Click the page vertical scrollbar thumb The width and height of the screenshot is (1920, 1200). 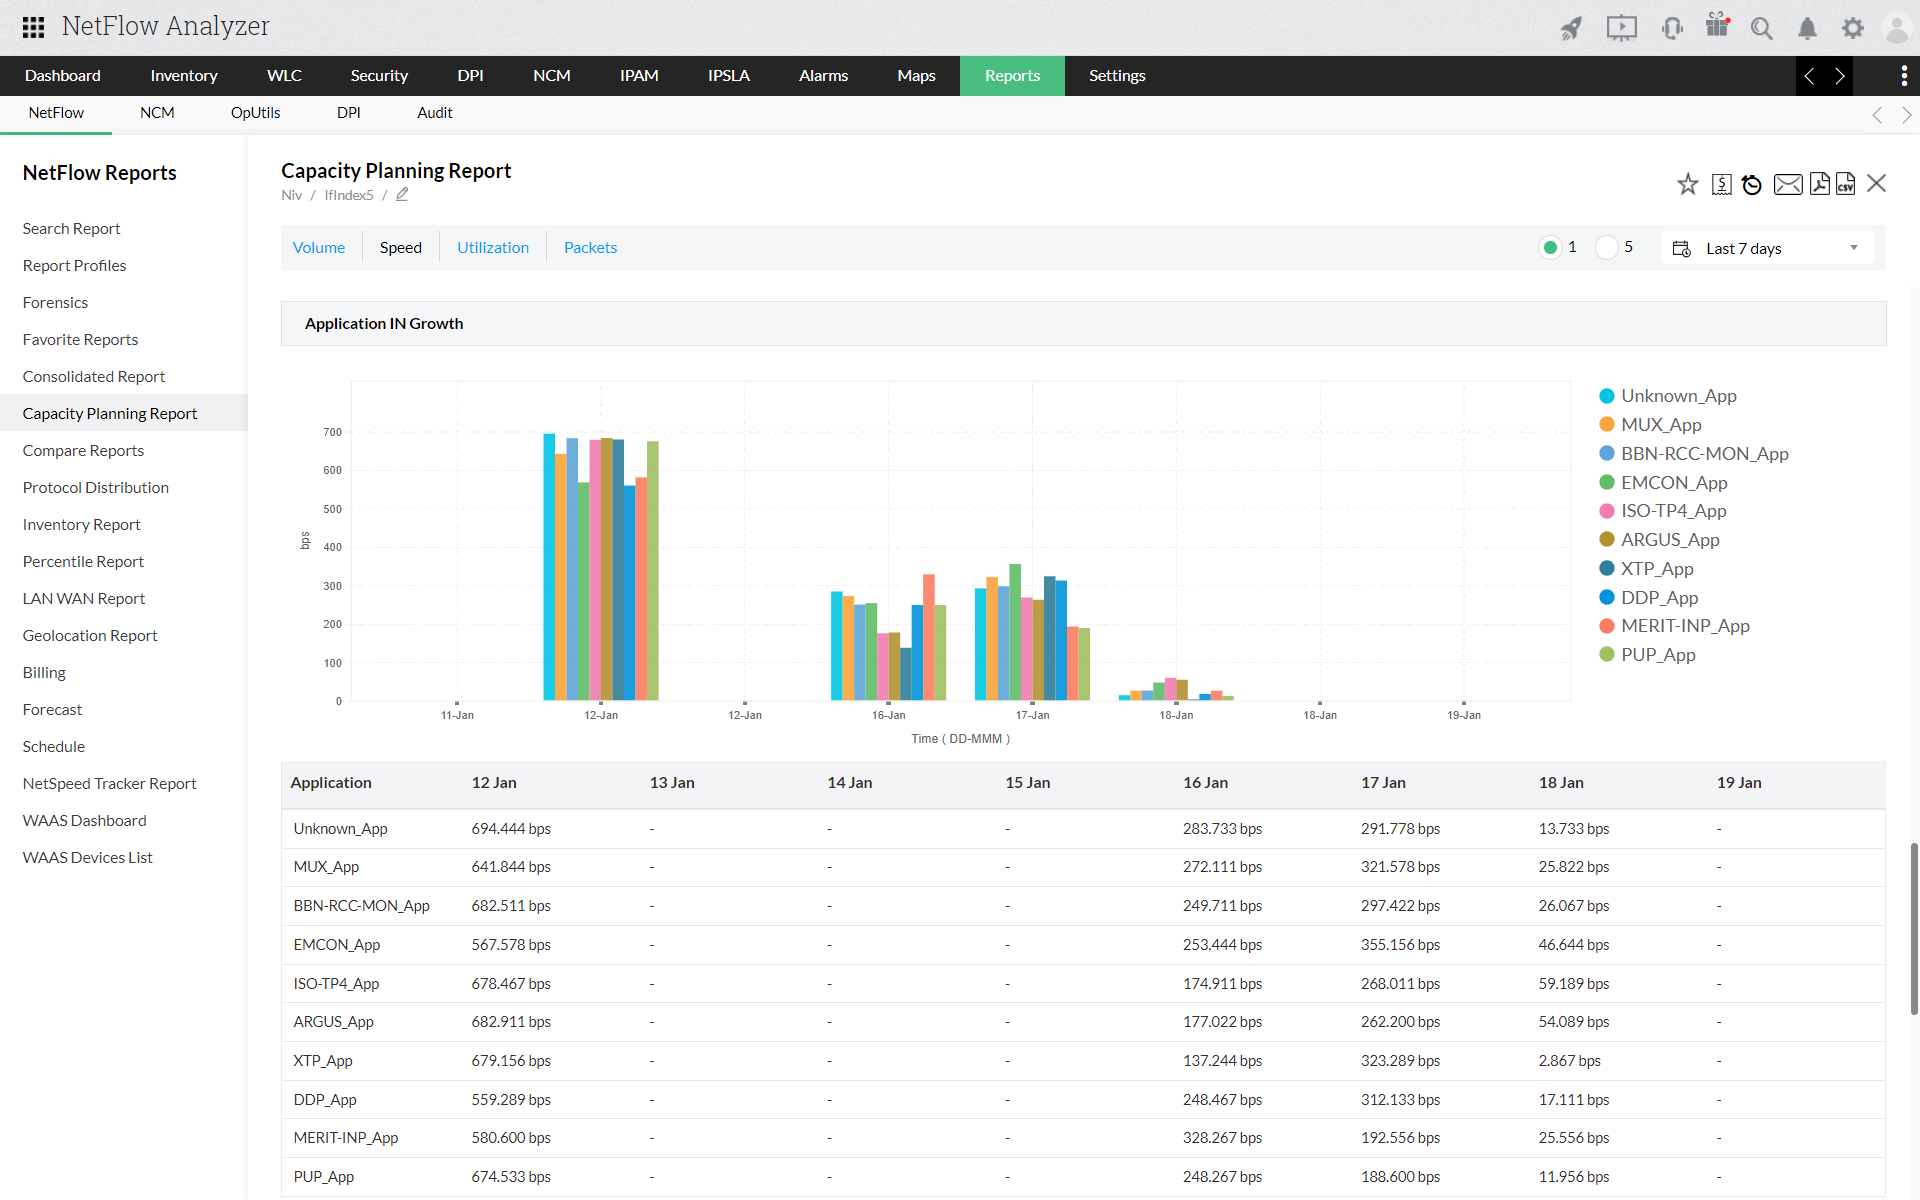pos(1914,930)
